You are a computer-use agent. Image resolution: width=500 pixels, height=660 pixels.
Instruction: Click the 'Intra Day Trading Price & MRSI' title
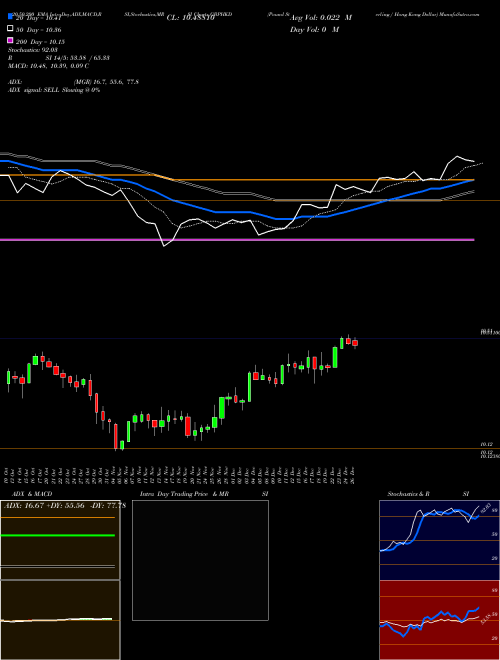(x=204, y=494)
